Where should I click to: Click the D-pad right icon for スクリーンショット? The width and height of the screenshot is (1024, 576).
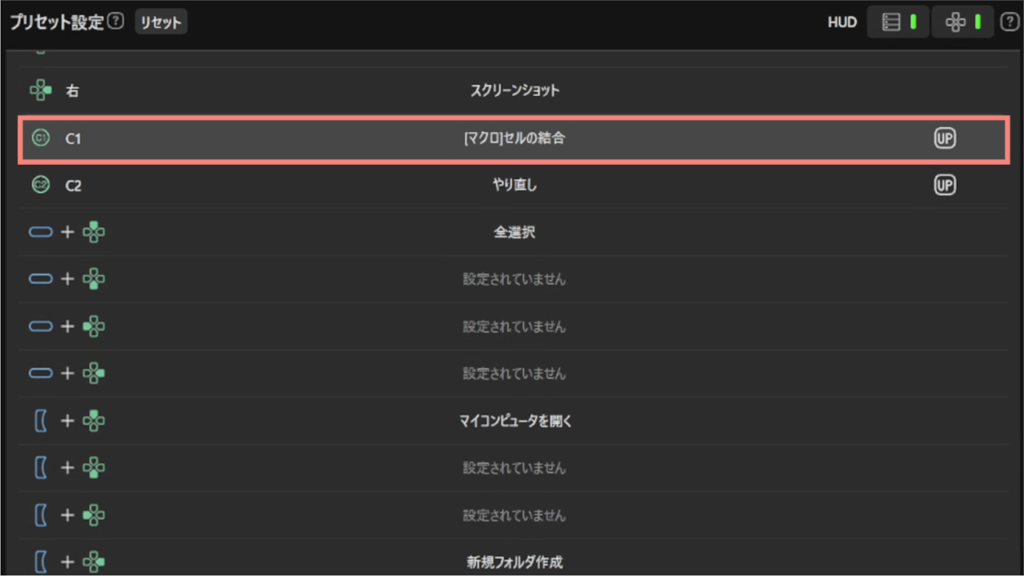(41, 91)
